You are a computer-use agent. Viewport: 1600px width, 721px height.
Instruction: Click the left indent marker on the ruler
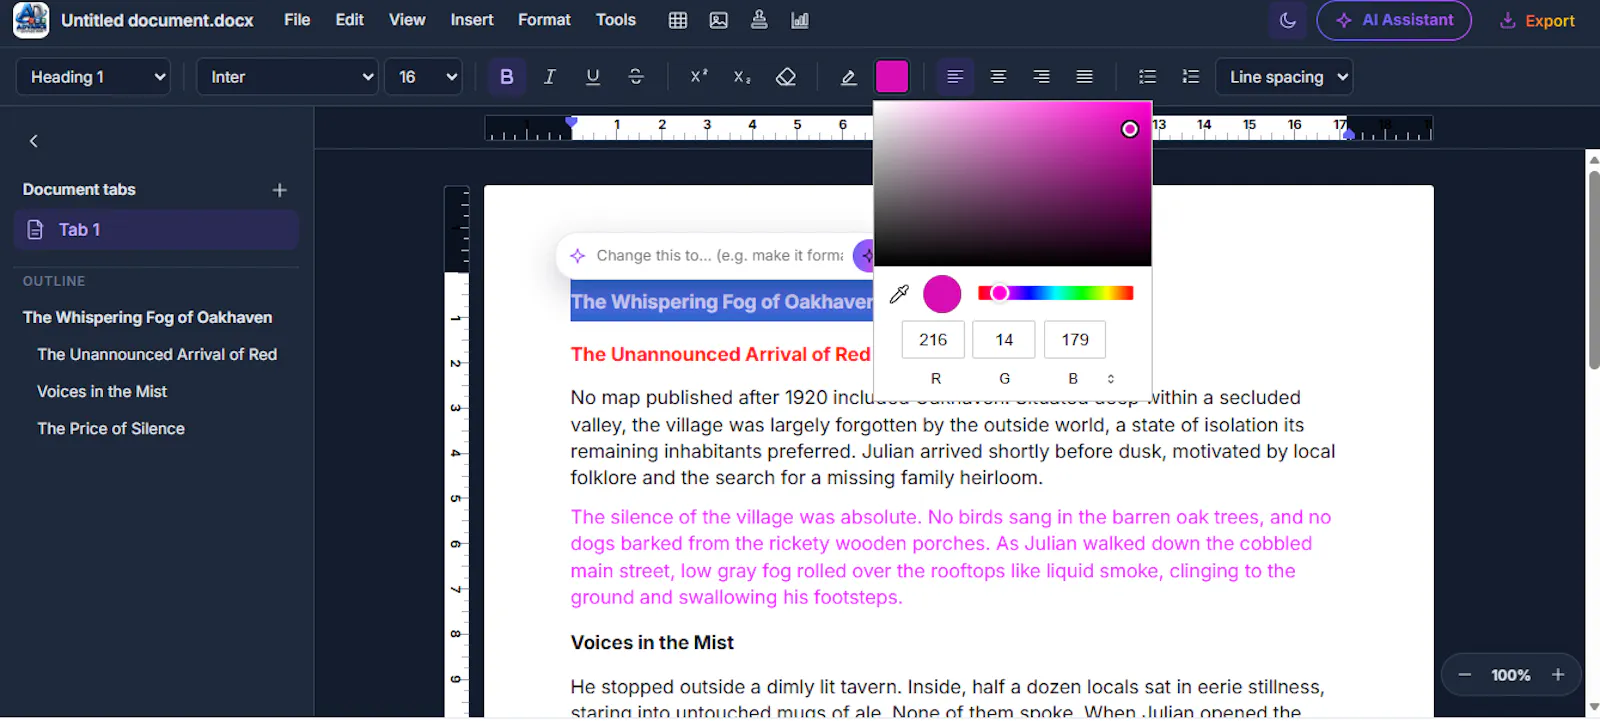(571, 123)
